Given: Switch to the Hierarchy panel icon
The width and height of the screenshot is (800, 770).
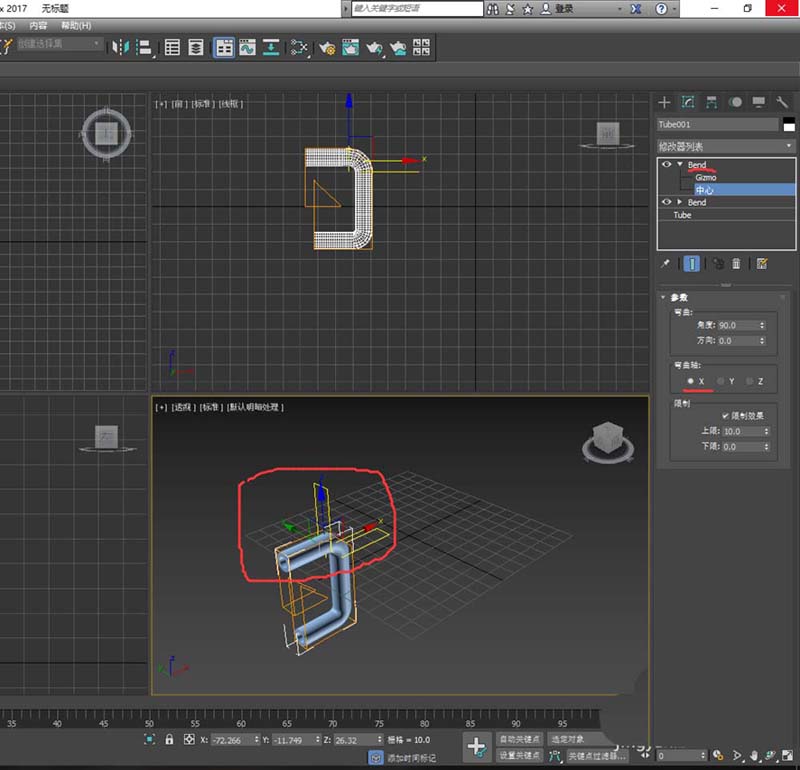Looking at the screenshot, I should [x=712, y=102].
